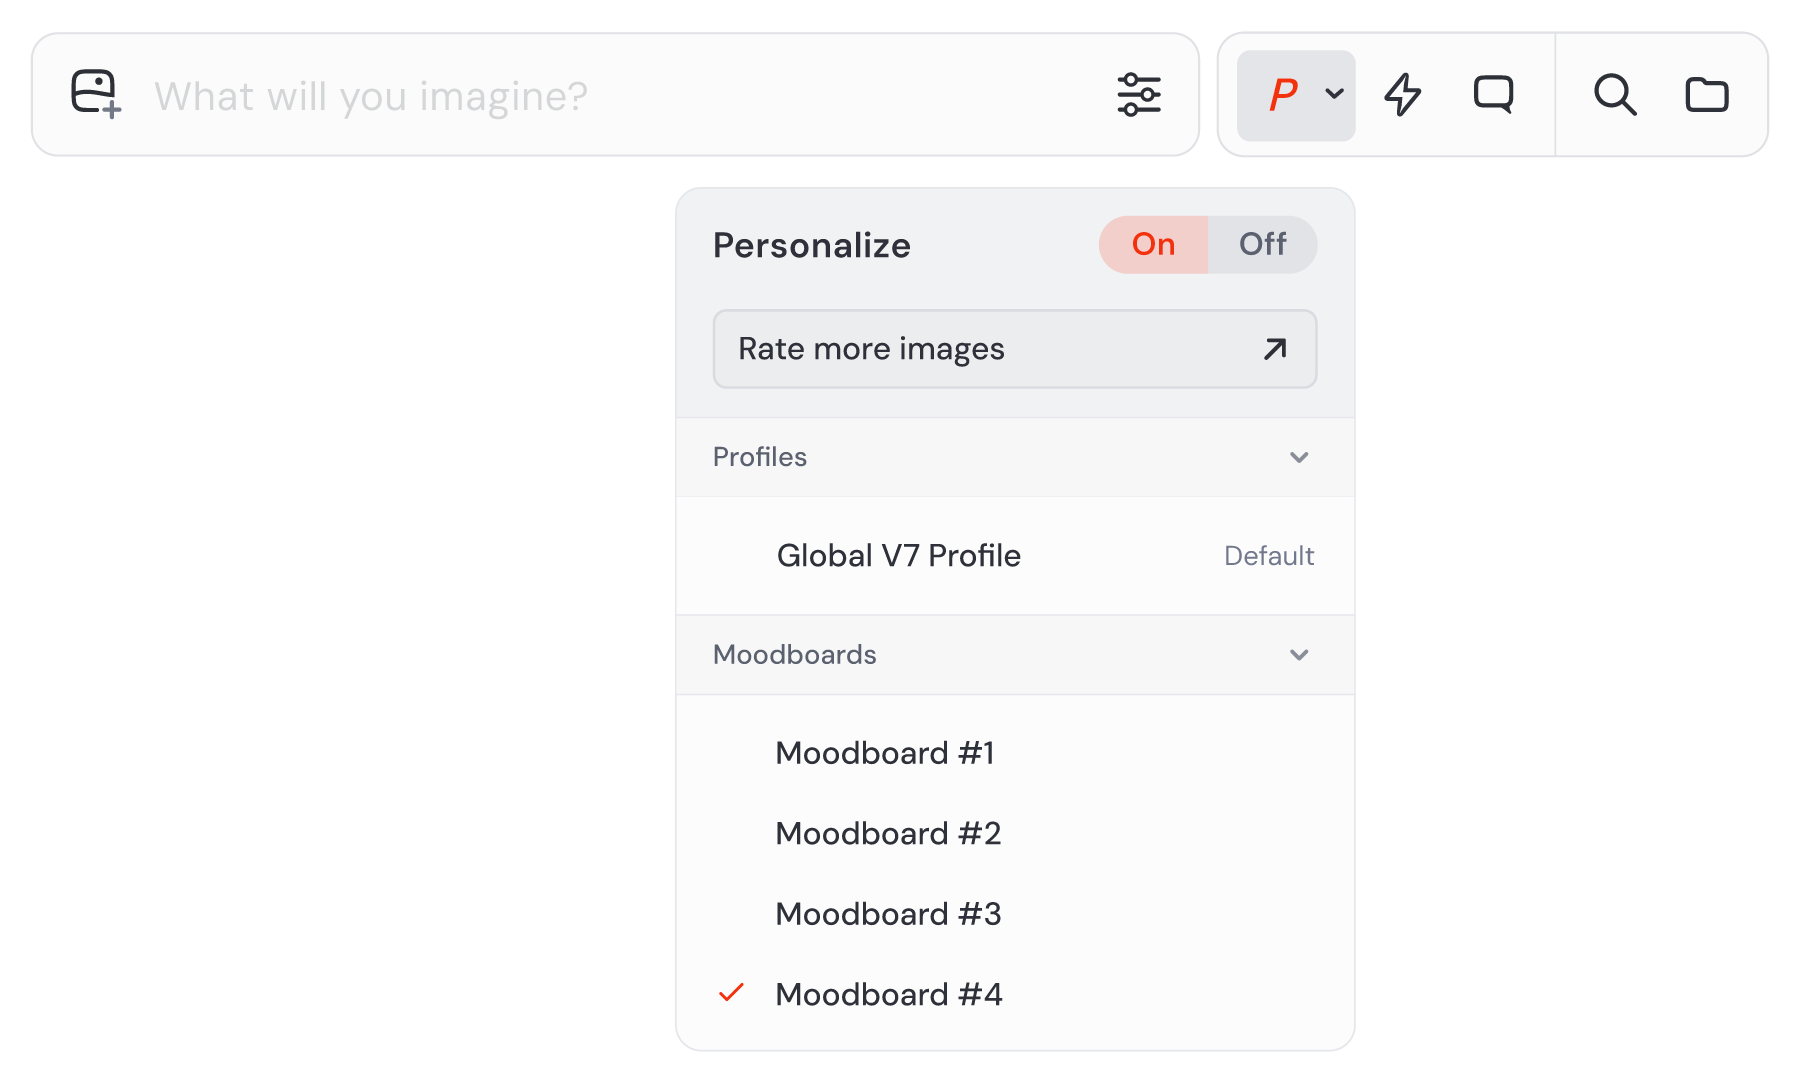Open the dropdown arrow next to P
This screenshot has height=1092, width=1800.
pyautogui.click(x=1334, y=94)
